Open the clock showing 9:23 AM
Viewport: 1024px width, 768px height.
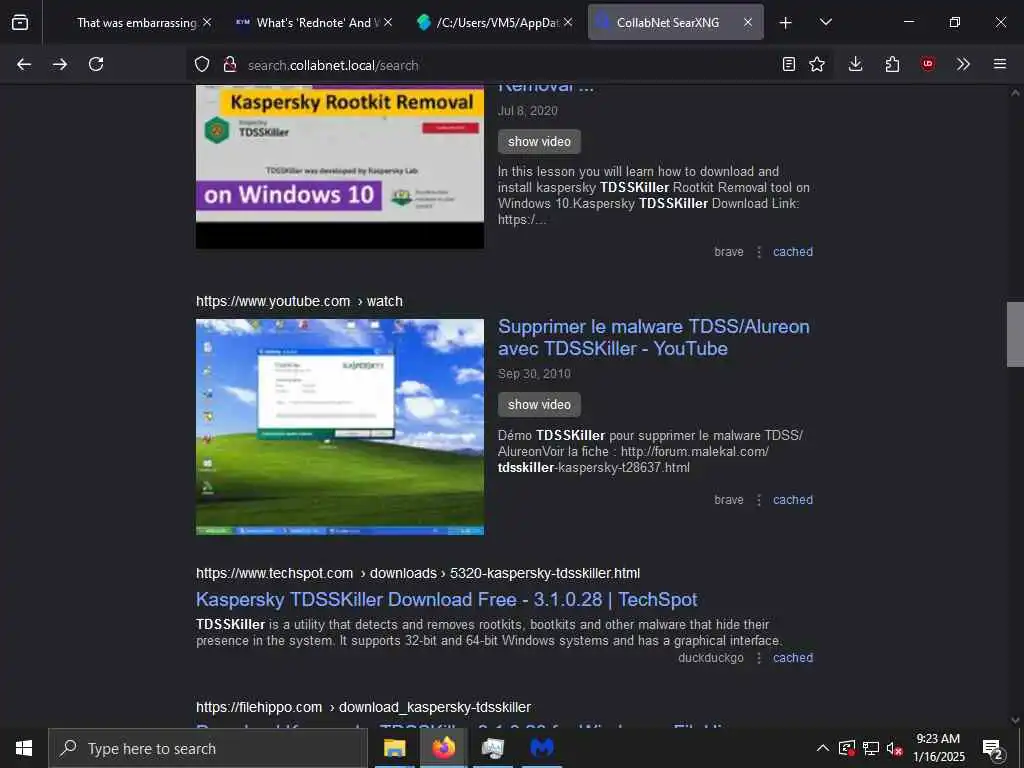pyautogui.click(x=938, y=748)
